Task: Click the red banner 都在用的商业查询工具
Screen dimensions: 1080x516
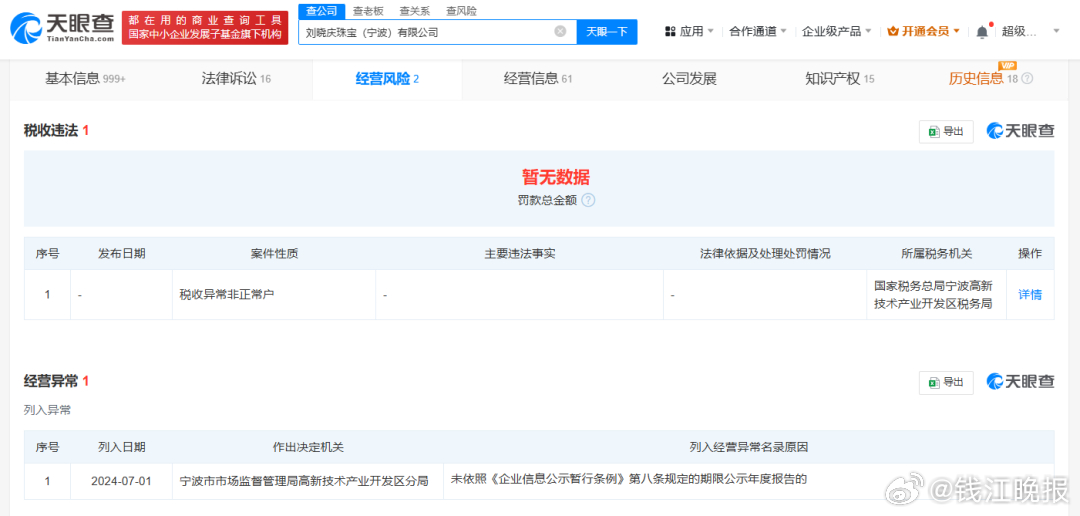Action: (205, 28)
